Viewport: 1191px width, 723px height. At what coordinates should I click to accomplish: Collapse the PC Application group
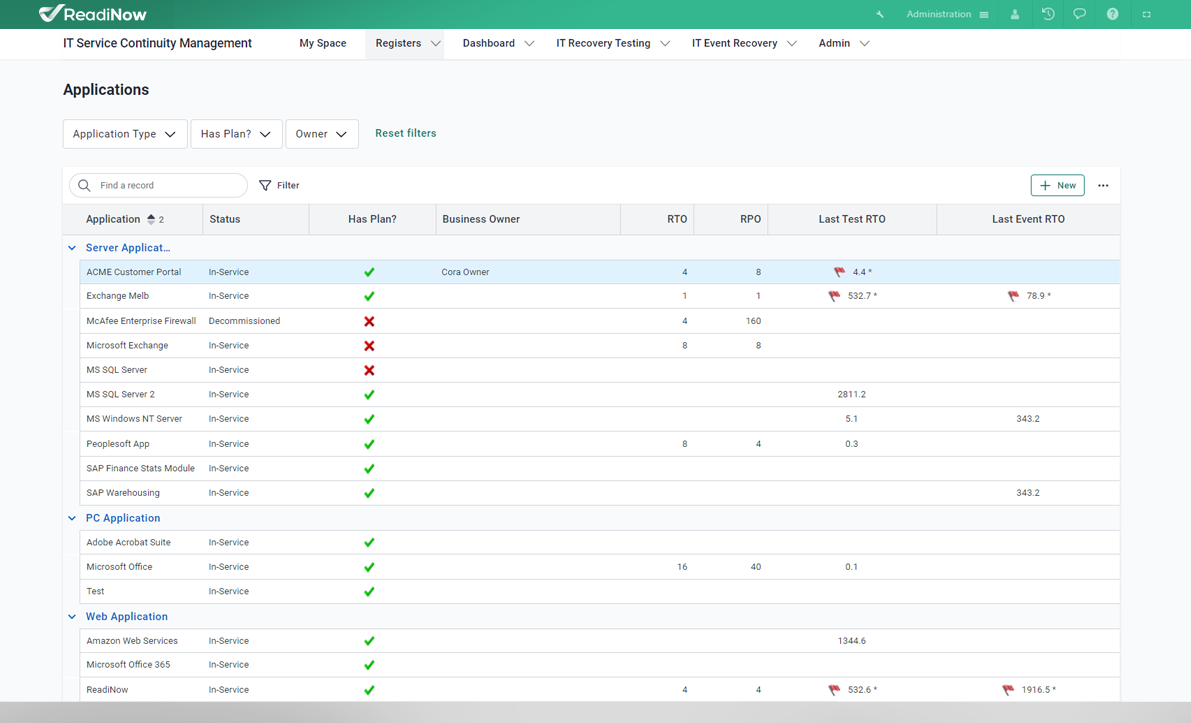pyautogui.click(x=72, y=519)
